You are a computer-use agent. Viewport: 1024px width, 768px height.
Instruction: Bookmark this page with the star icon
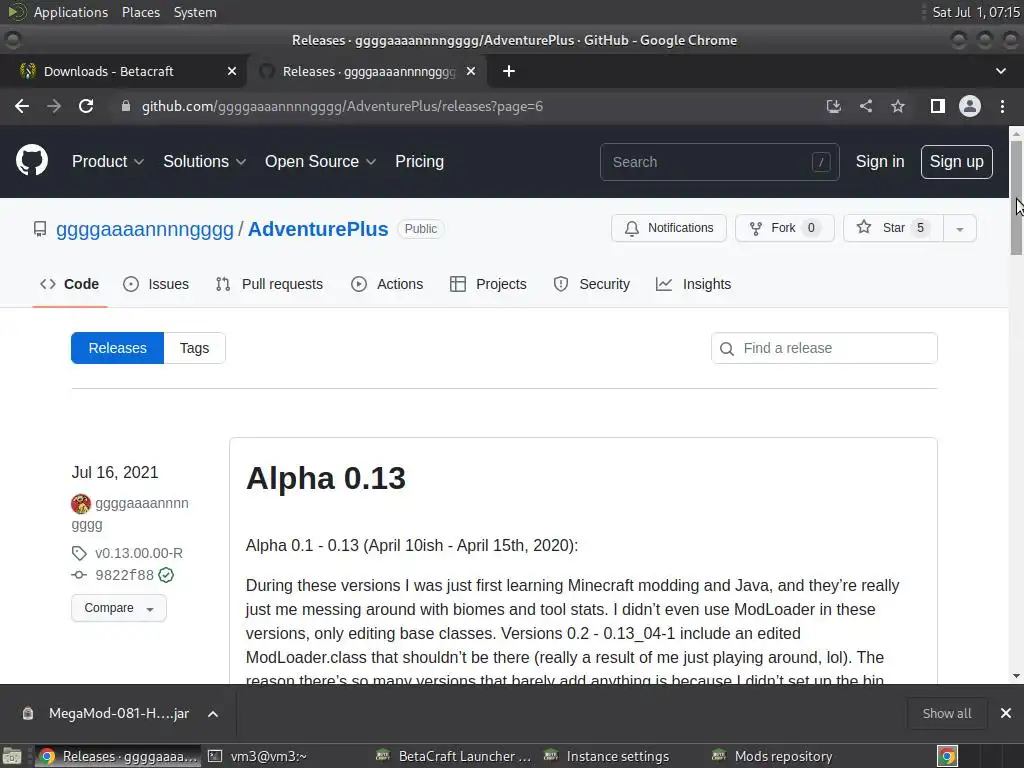898,106
